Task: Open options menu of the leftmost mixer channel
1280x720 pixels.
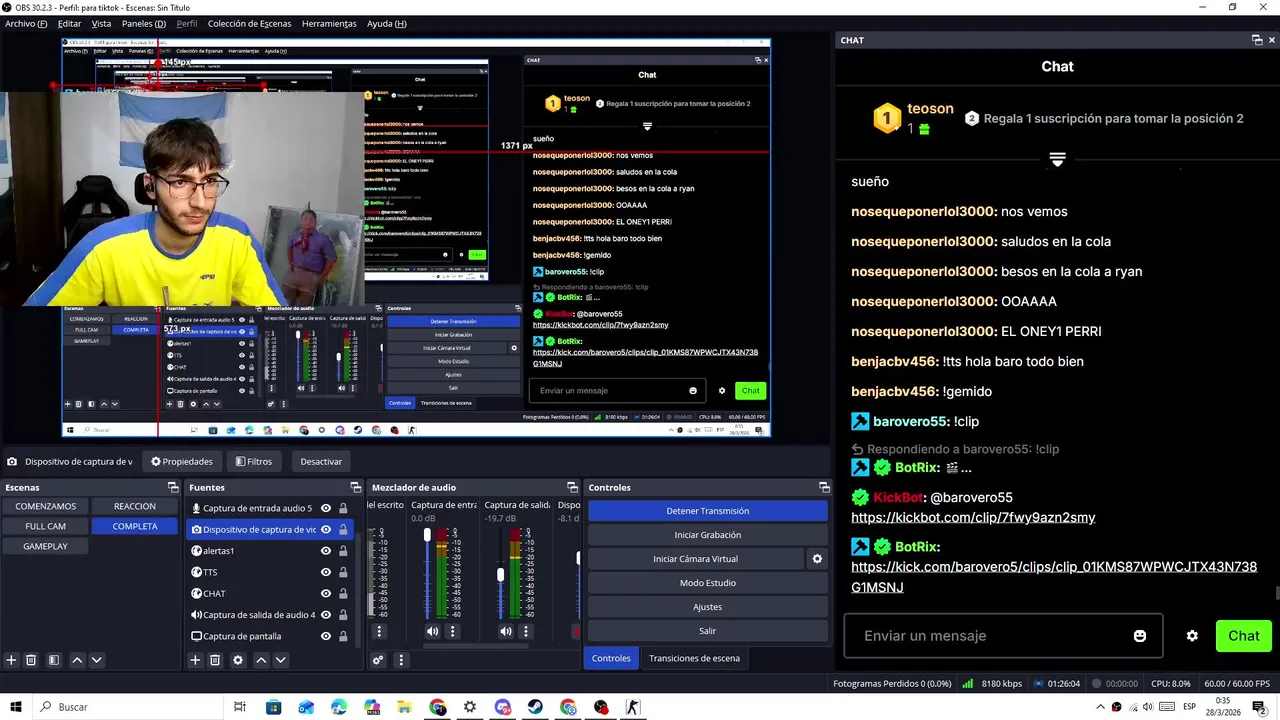Action: 379,631
